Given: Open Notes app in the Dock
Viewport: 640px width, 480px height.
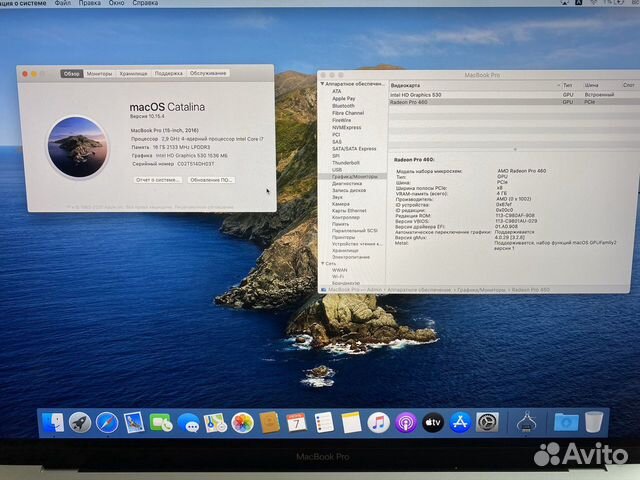Looking at the screenshot, I should click(x=351, y=422).
